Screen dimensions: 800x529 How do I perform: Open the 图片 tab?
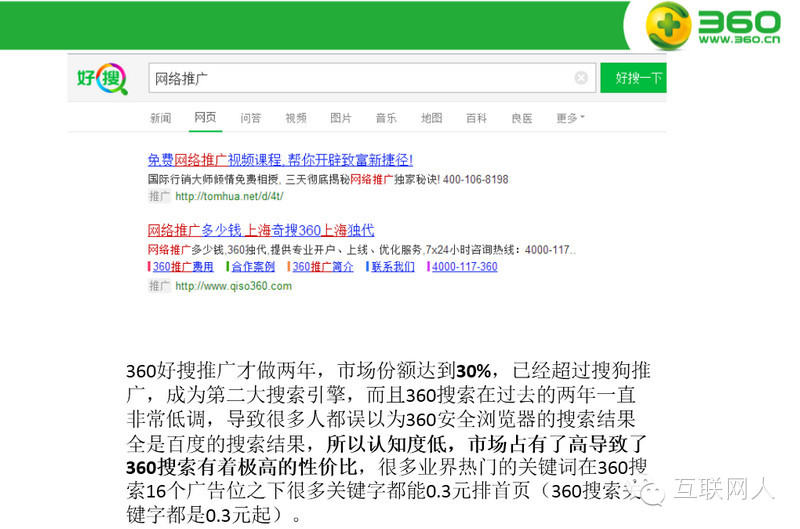pos(341,118)
